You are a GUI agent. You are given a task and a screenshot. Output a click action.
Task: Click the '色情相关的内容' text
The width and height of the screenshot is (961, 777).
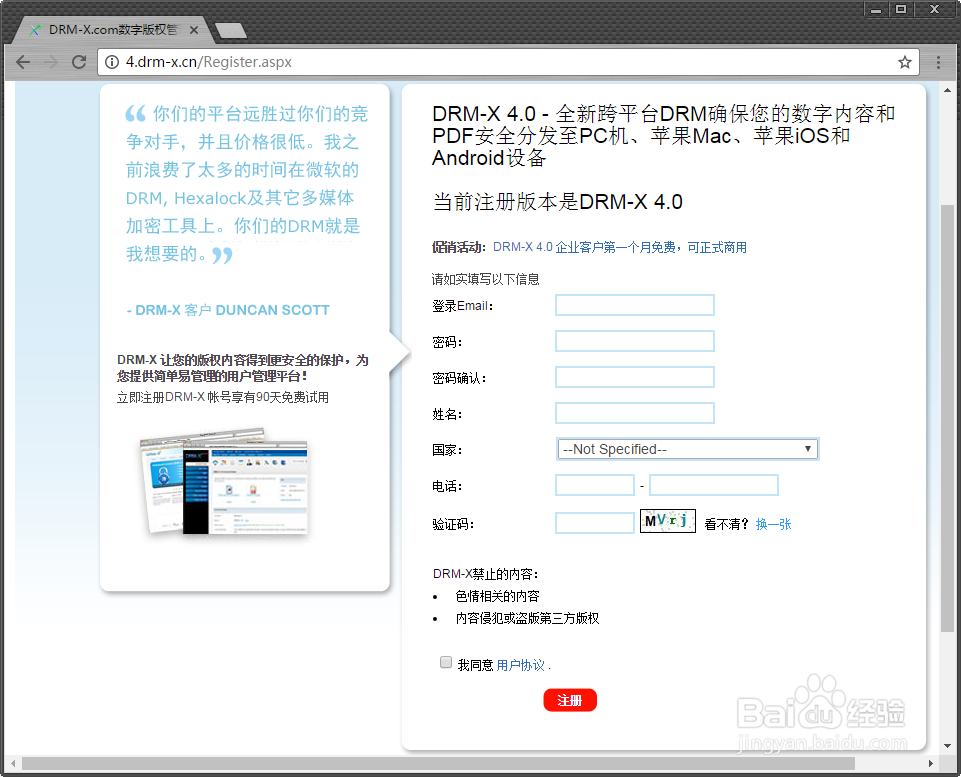tap(497, 596)
